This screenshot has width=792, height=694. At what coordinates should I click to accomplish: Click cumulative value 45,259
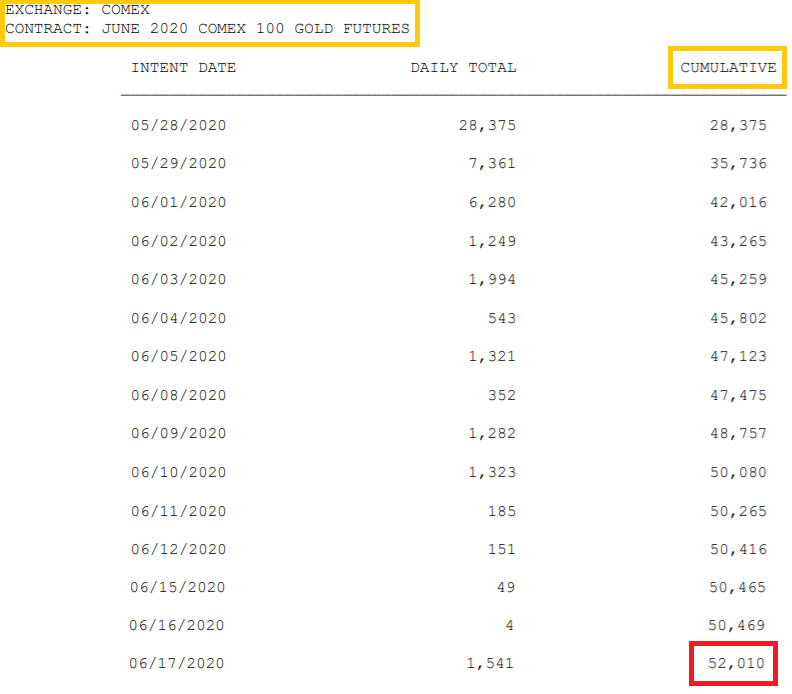click(738, 279)
